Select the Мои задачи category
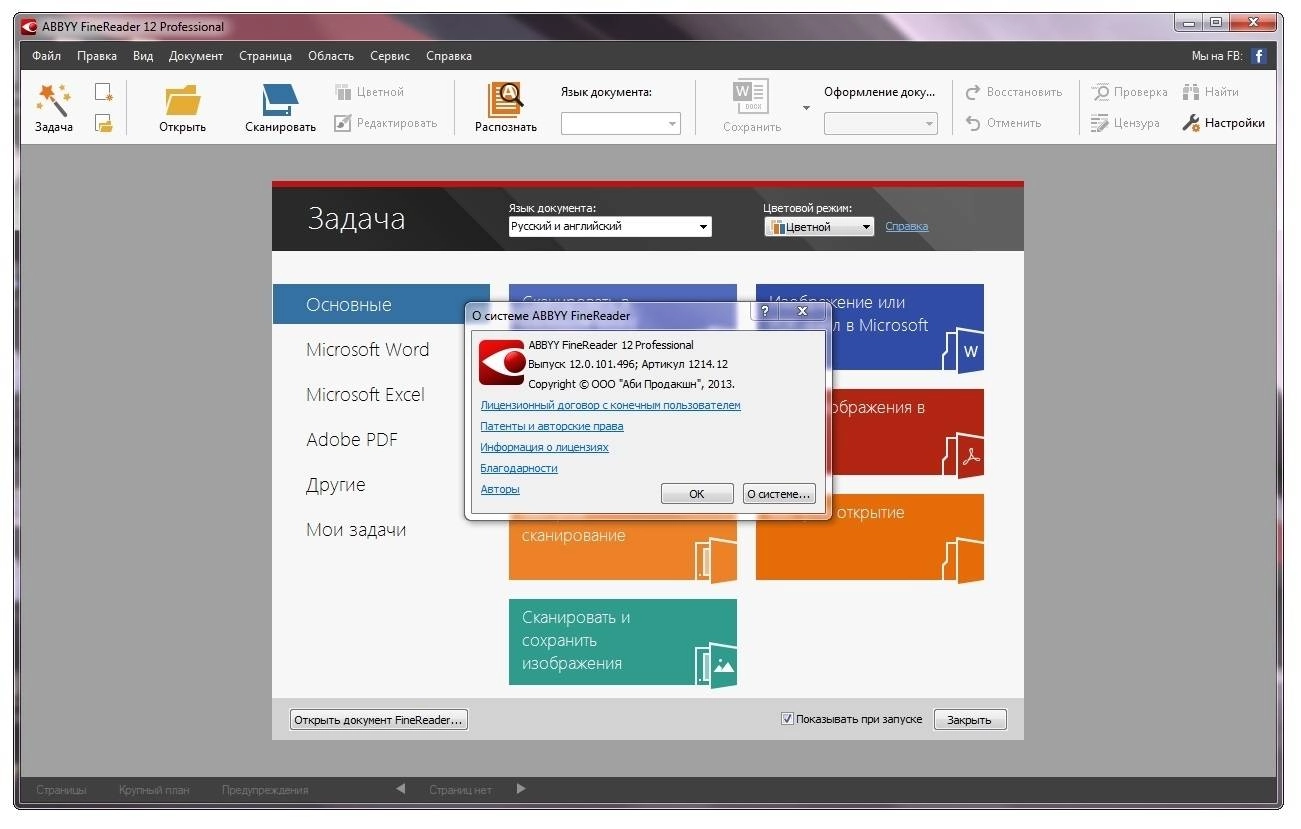The height and width of the screenshot is (829, 1301). pos(356,529)
